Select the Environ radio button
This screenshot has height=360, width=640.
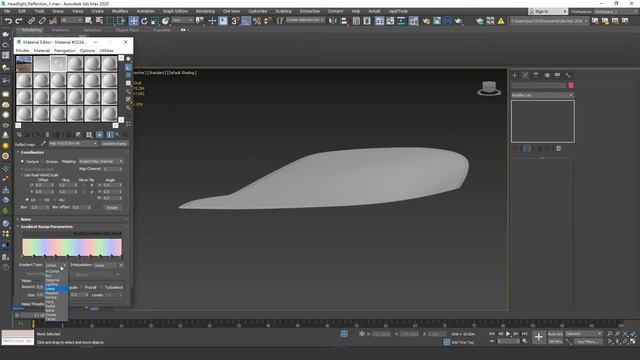coord(42,162)
